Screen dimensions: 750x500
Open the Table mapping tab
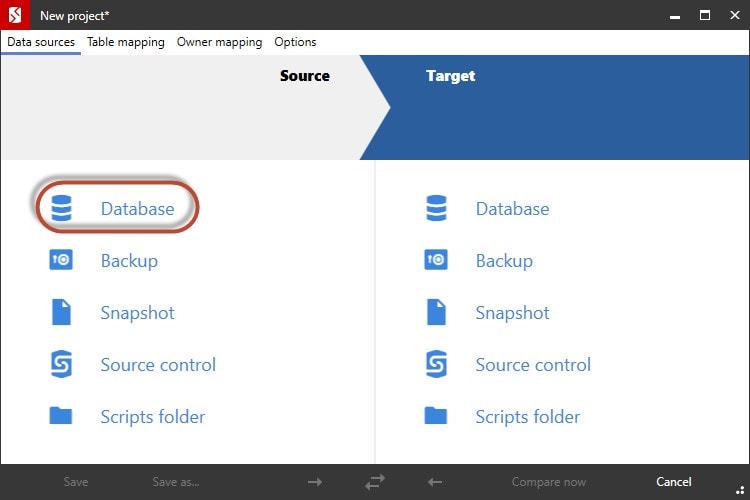[x=126, y=42]
